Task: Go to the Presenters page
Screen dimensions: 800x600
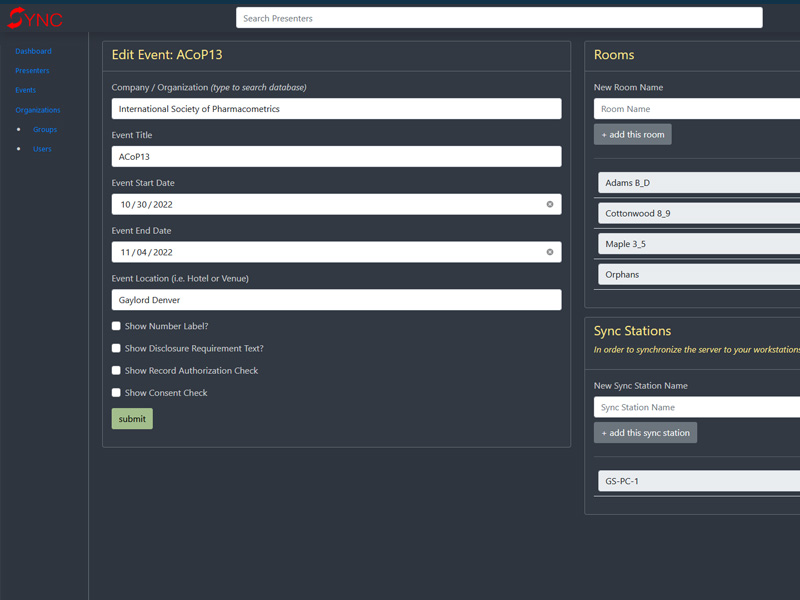Action: pos(32,70)
